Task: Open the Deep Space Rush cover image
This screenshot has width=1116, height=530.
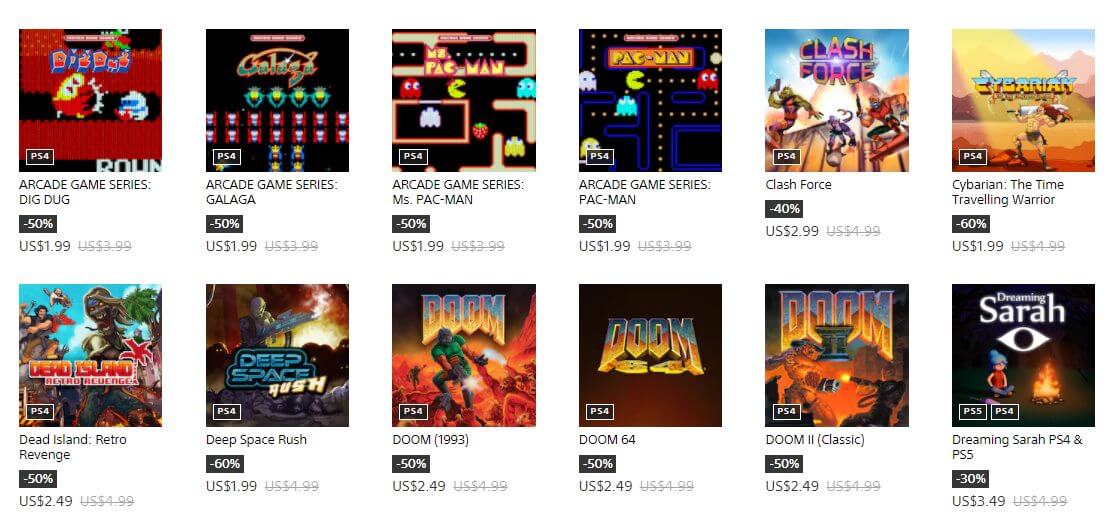Action: (x=278, y=356)
